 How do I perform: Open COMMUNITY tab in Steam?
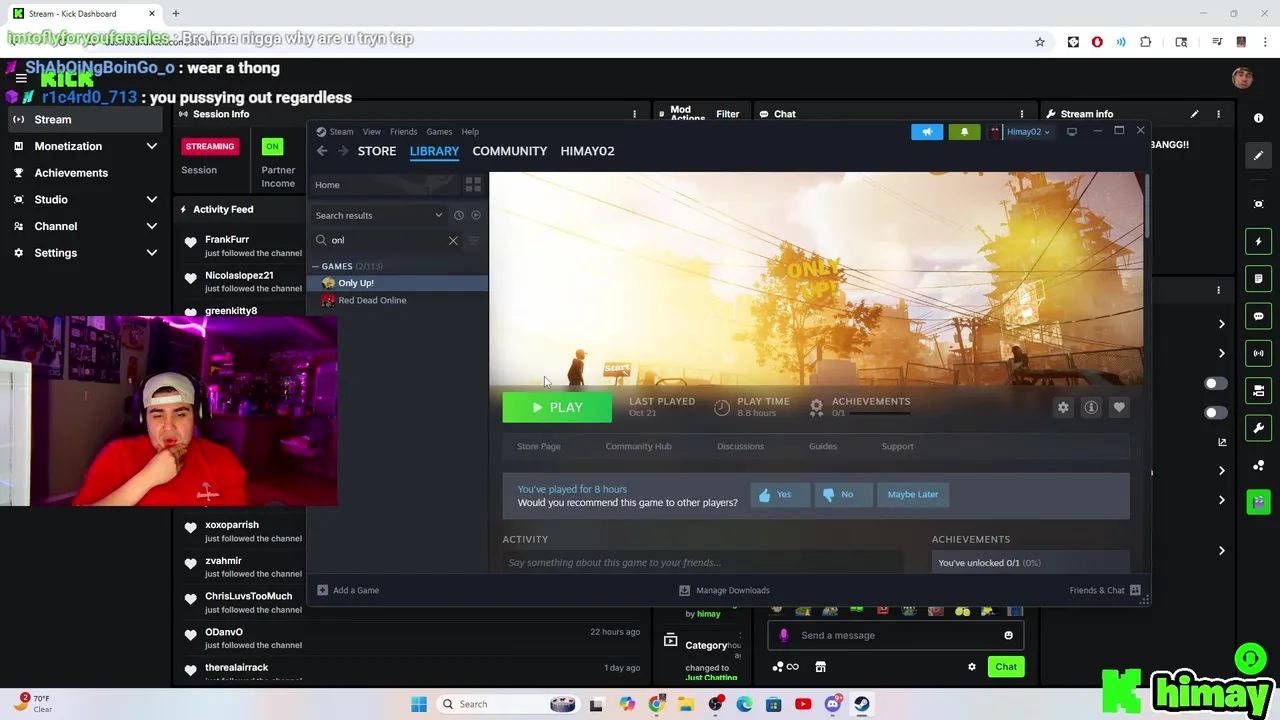(x=510, y=151)
